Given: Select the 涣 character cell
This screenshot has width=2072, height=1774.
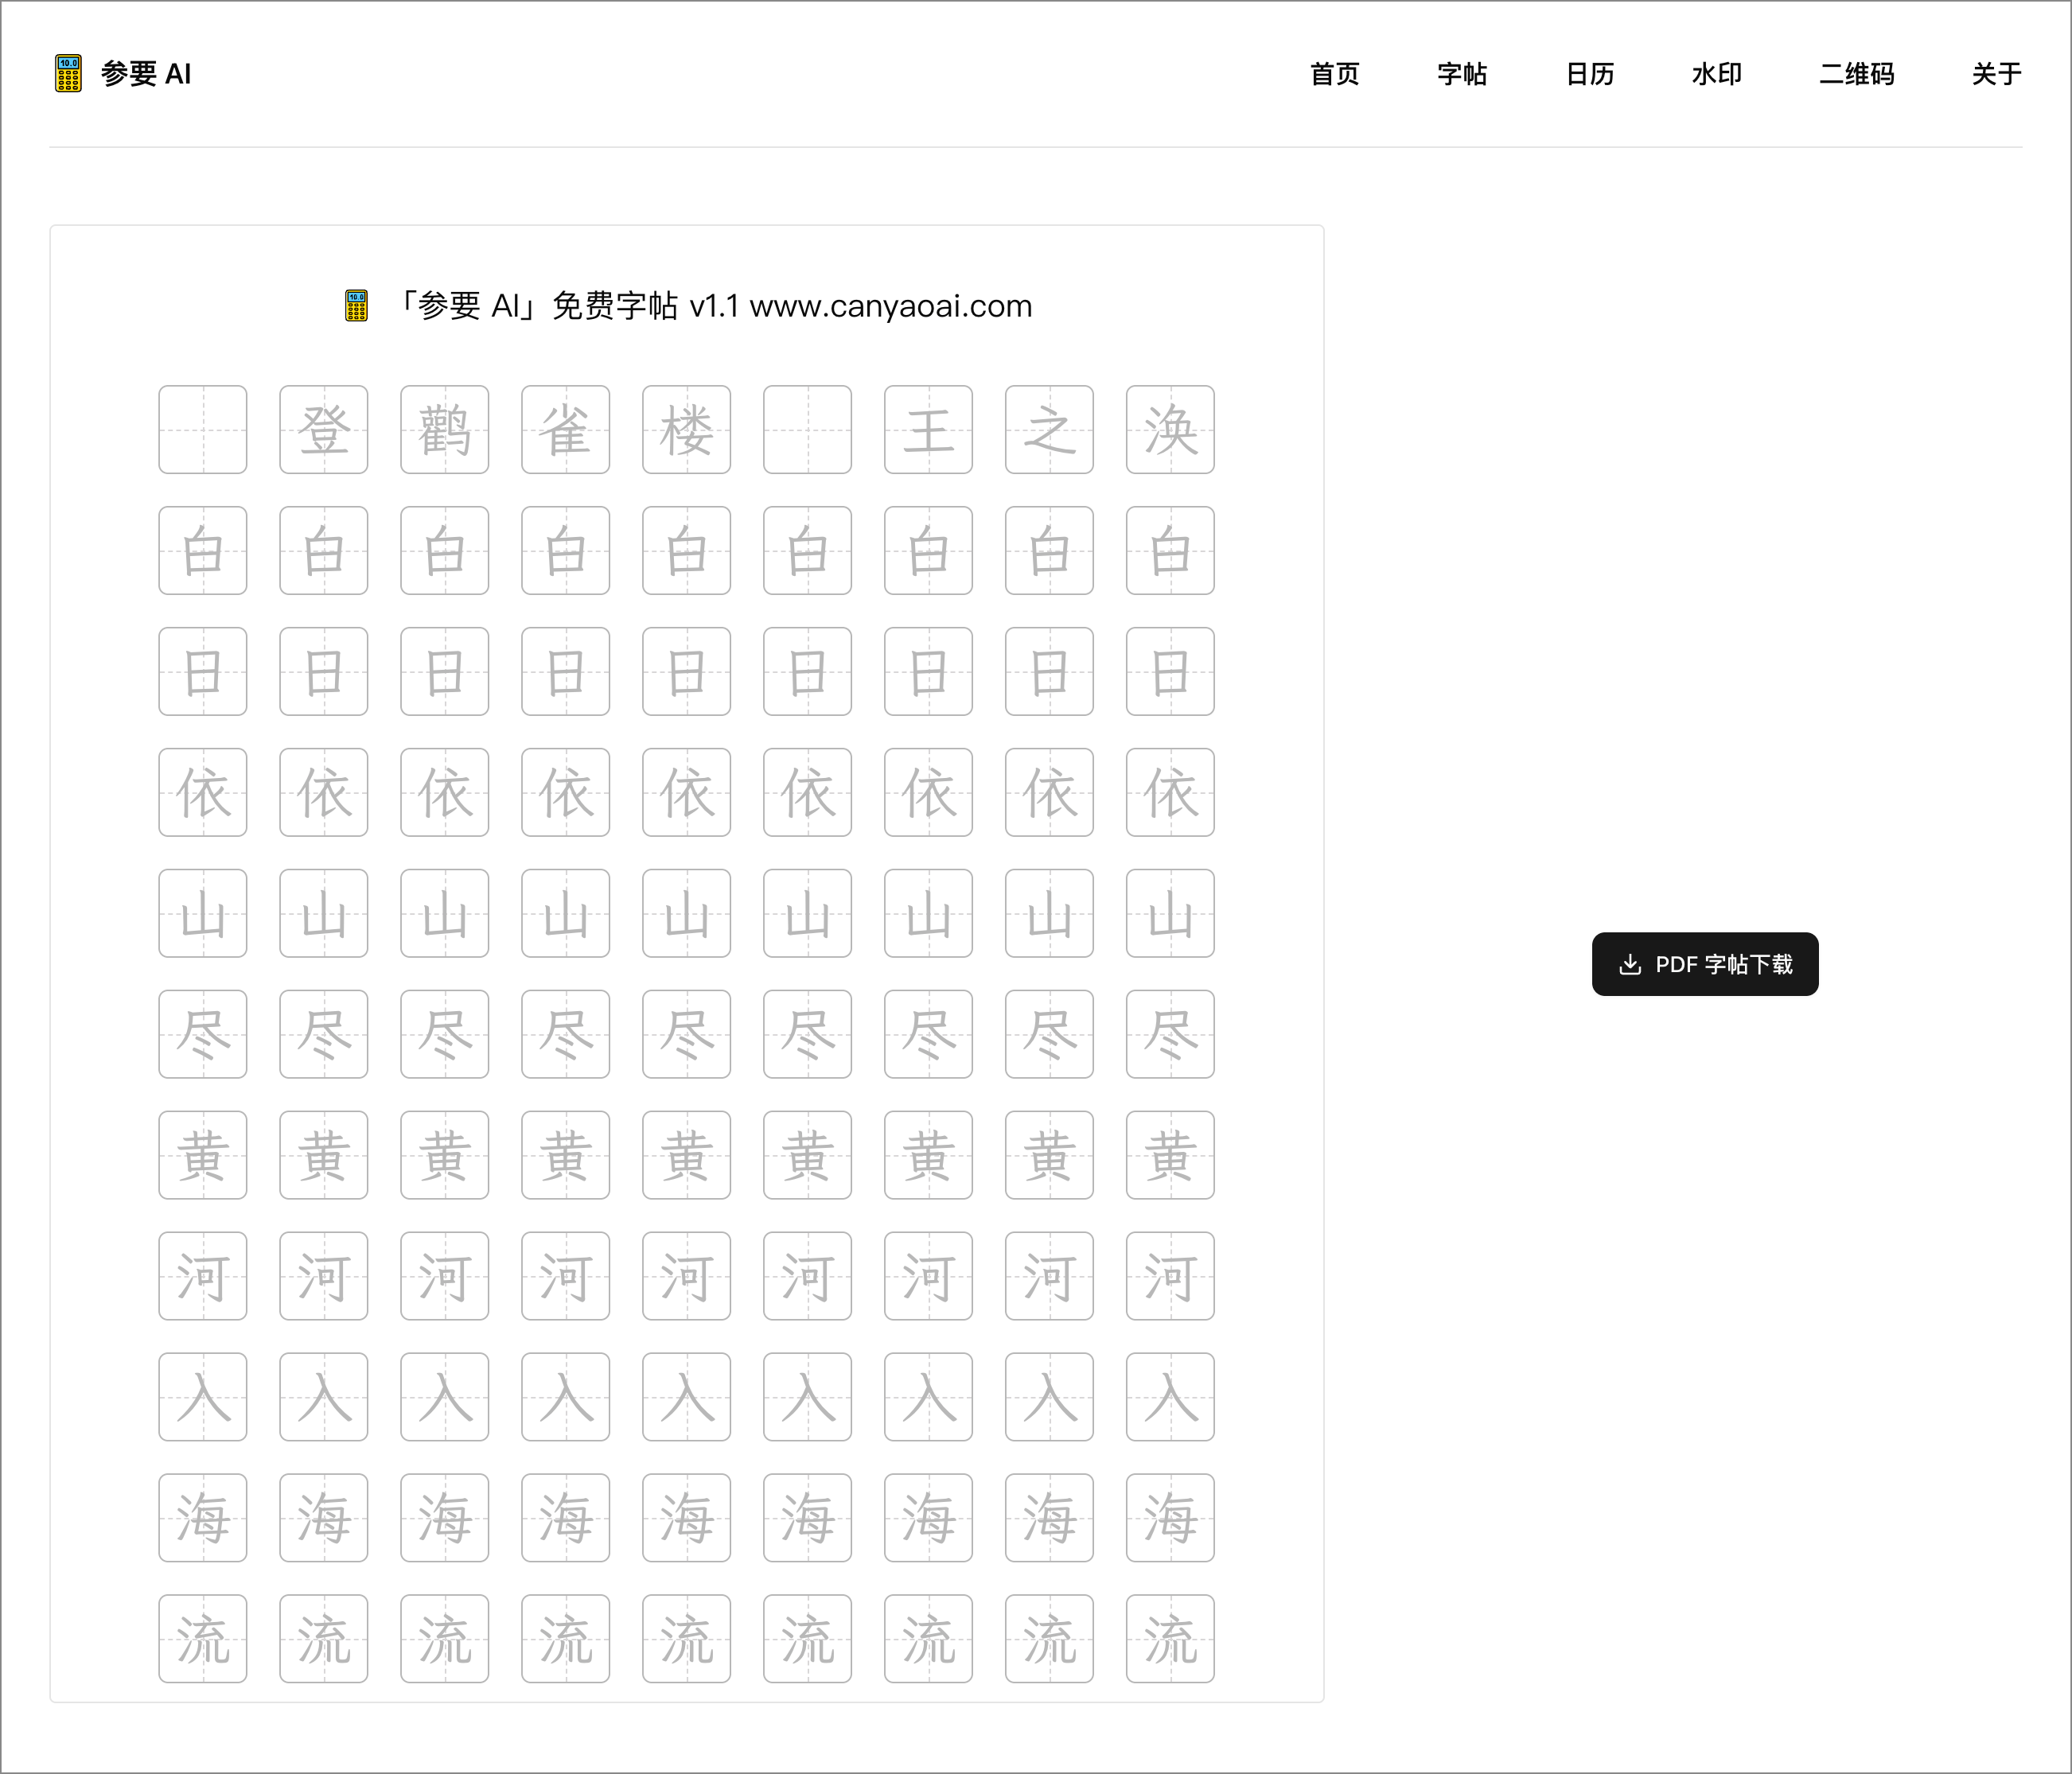Looking at the screenshot, I should pyautogui.click(x=1171, y=430).
